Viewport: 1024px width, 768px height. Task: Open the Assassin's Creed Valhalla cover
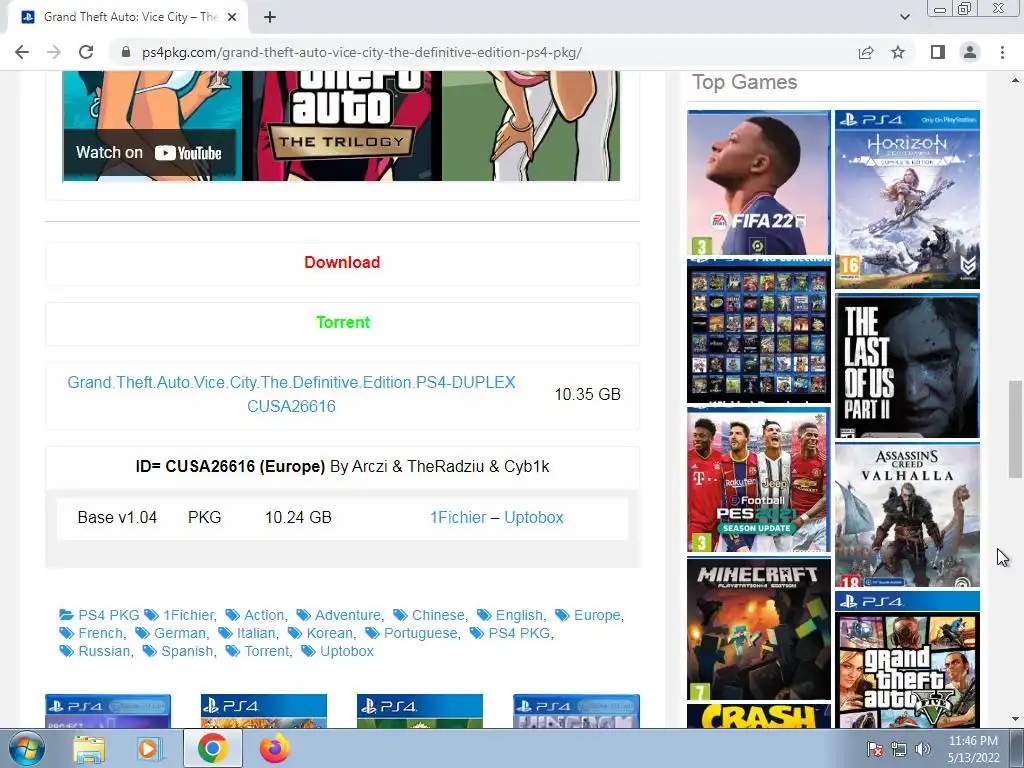point(907,515)
